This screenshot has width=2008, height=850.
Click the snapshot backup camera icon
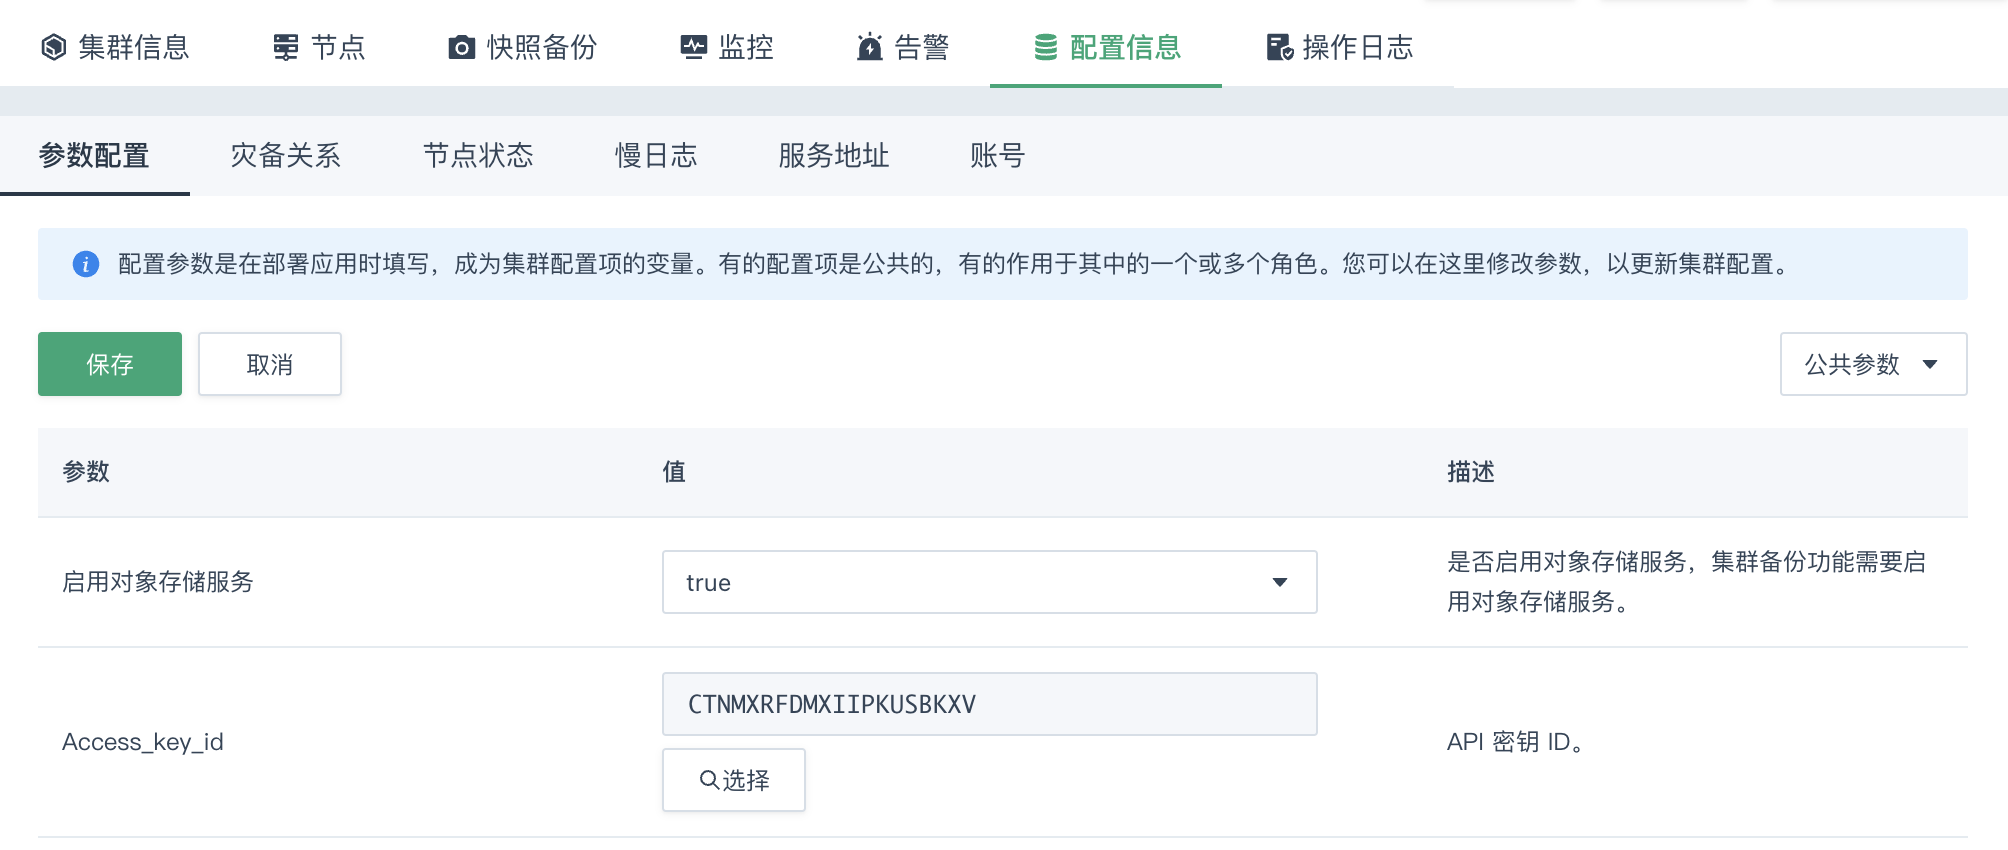[461, 47]
